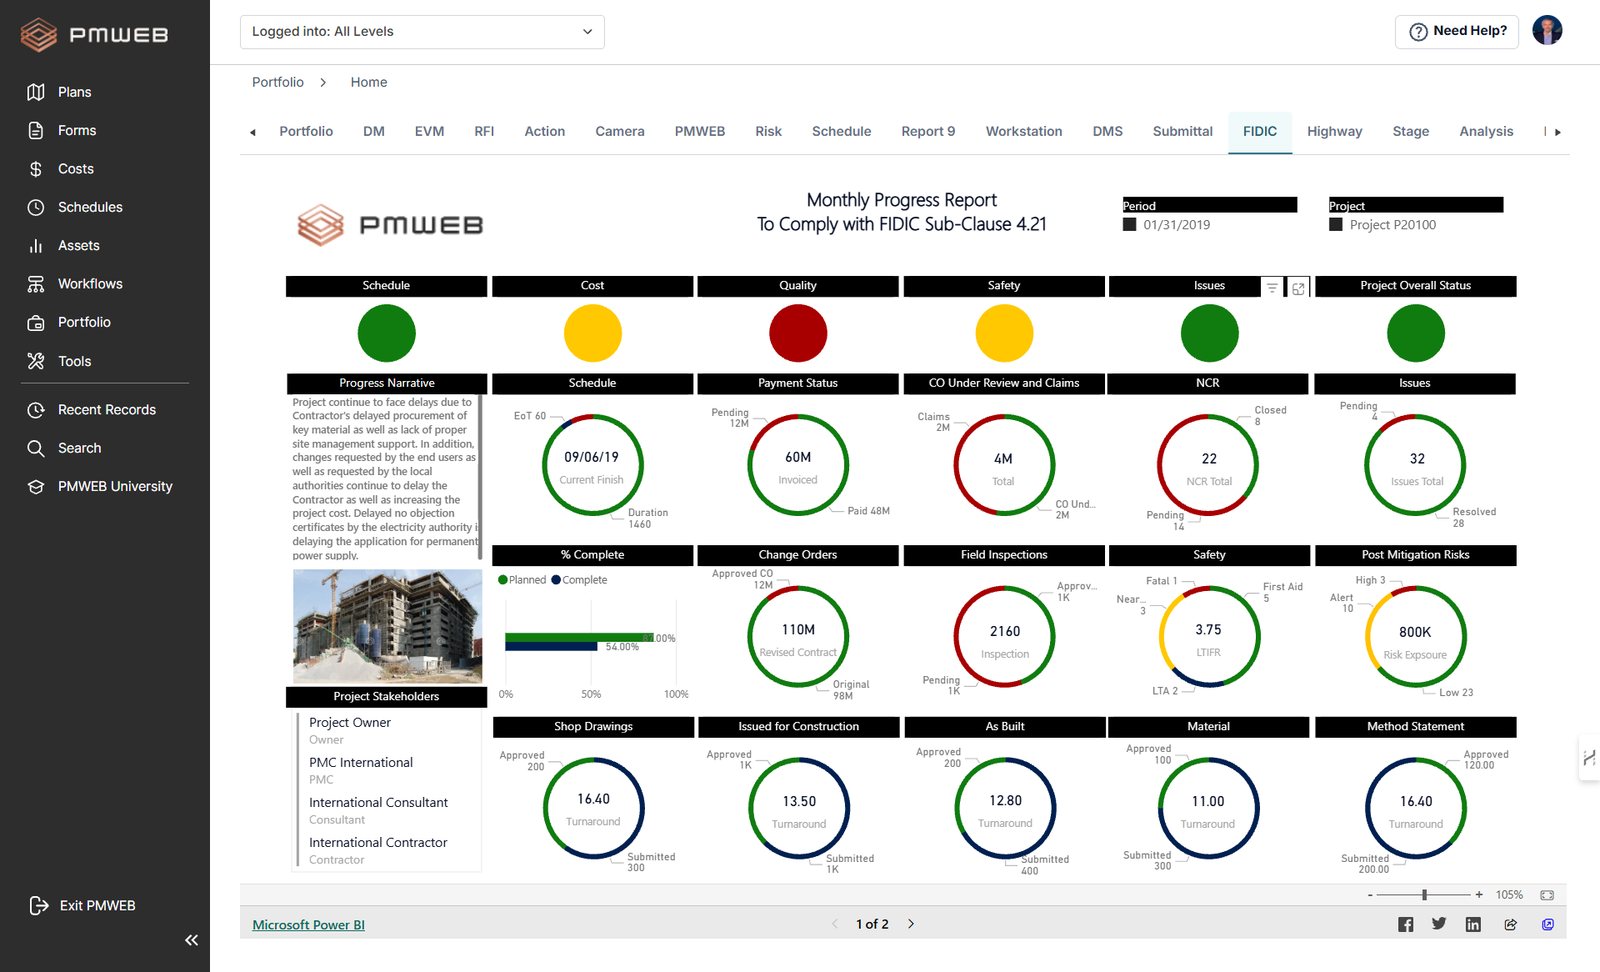The width and height of the screenshot is (1600, 972).
Task: Click the Portfolio breadcrumb link
Action: click(278, 83)
